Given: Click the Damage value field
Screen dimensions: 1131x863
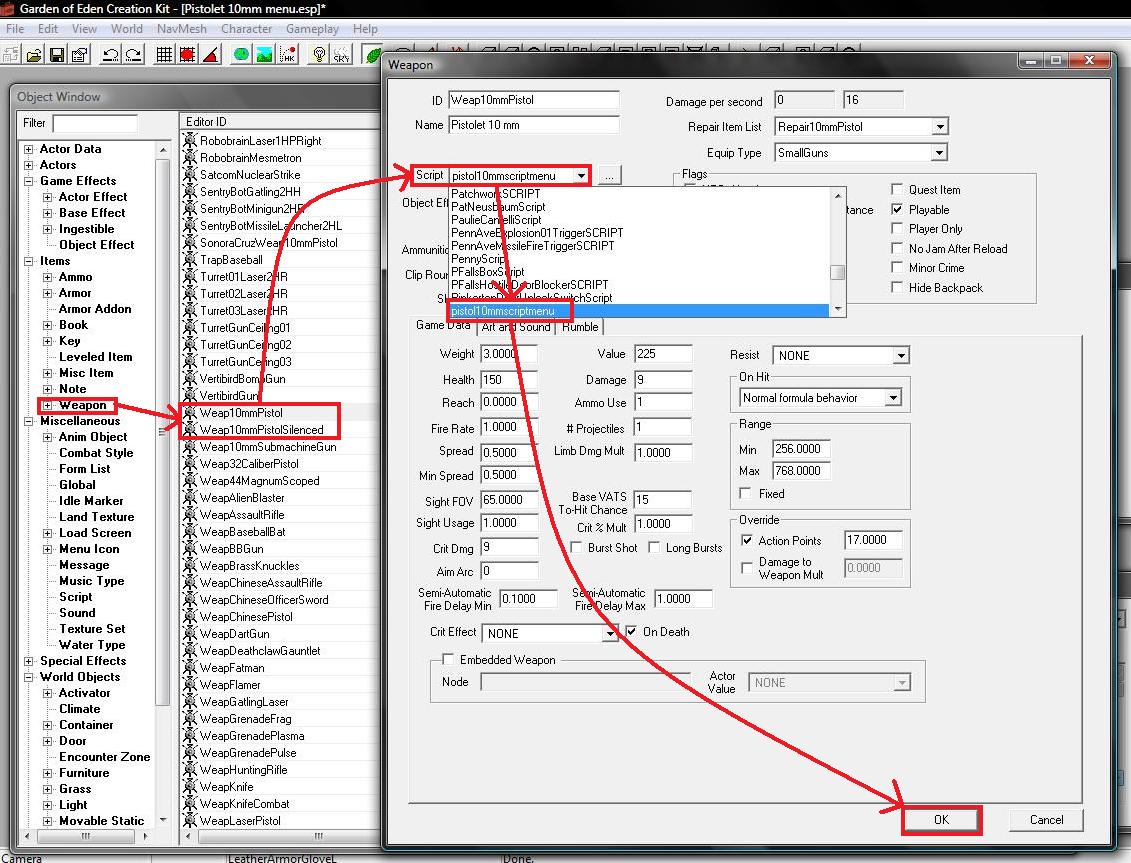Looking at the screenshot, I should (x=663, y=380).
